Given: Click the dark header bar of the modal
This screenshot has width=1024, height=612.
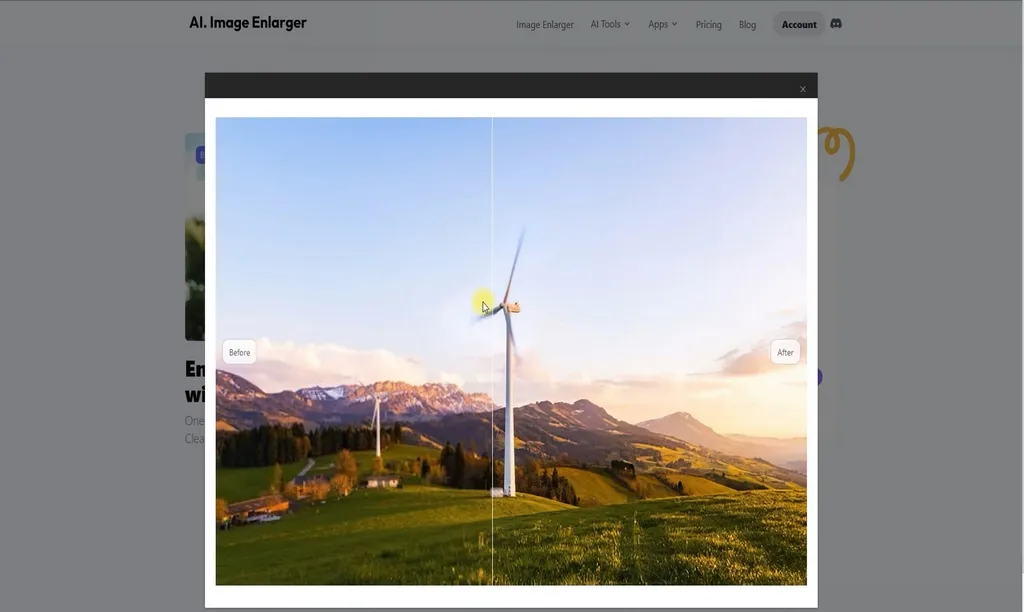Looking at the screenshot, I should pos(500,86).
